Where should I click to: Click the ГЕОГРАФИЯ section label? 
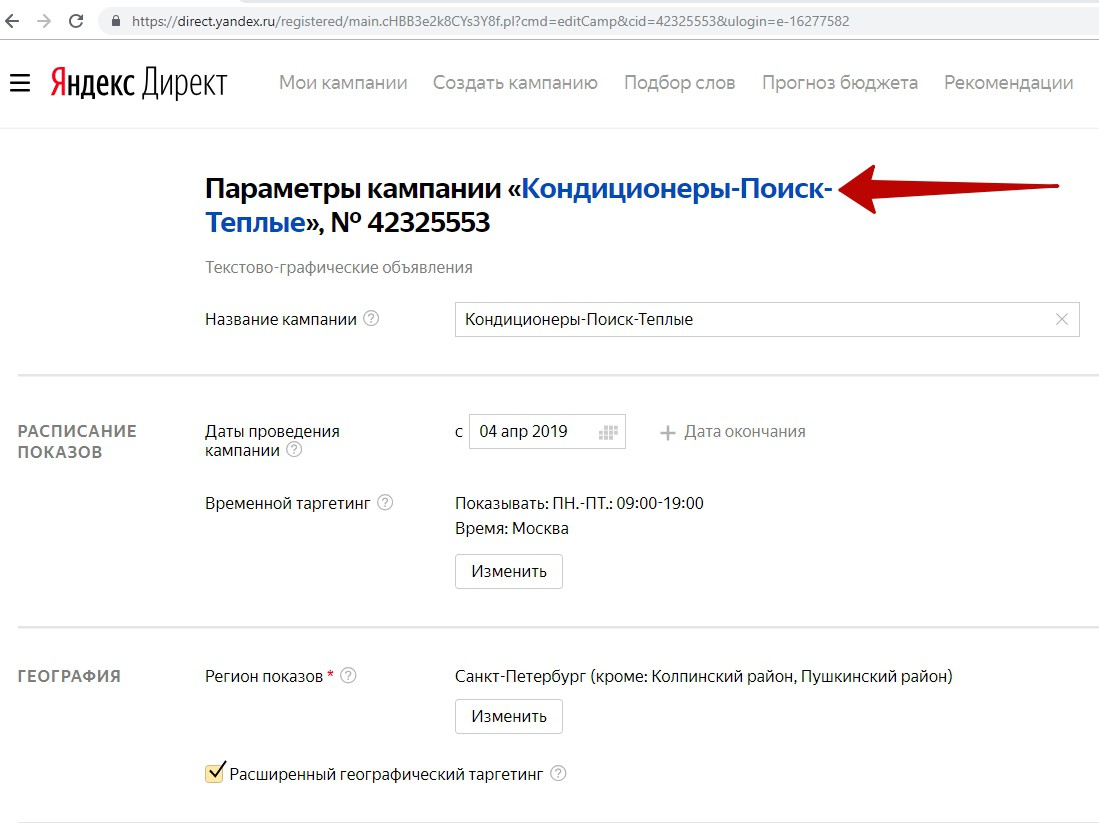tap(69, 676)
